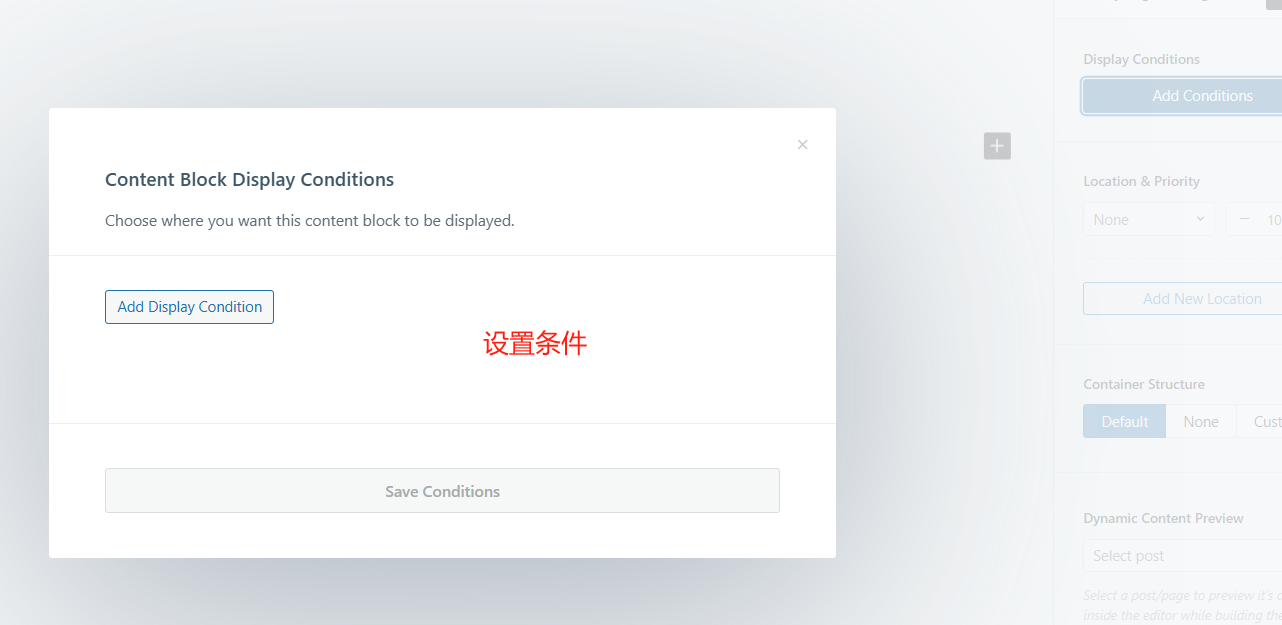Choose the Custom container structure option
This screenshot has width=1282, height=625.
point(1269,421)
